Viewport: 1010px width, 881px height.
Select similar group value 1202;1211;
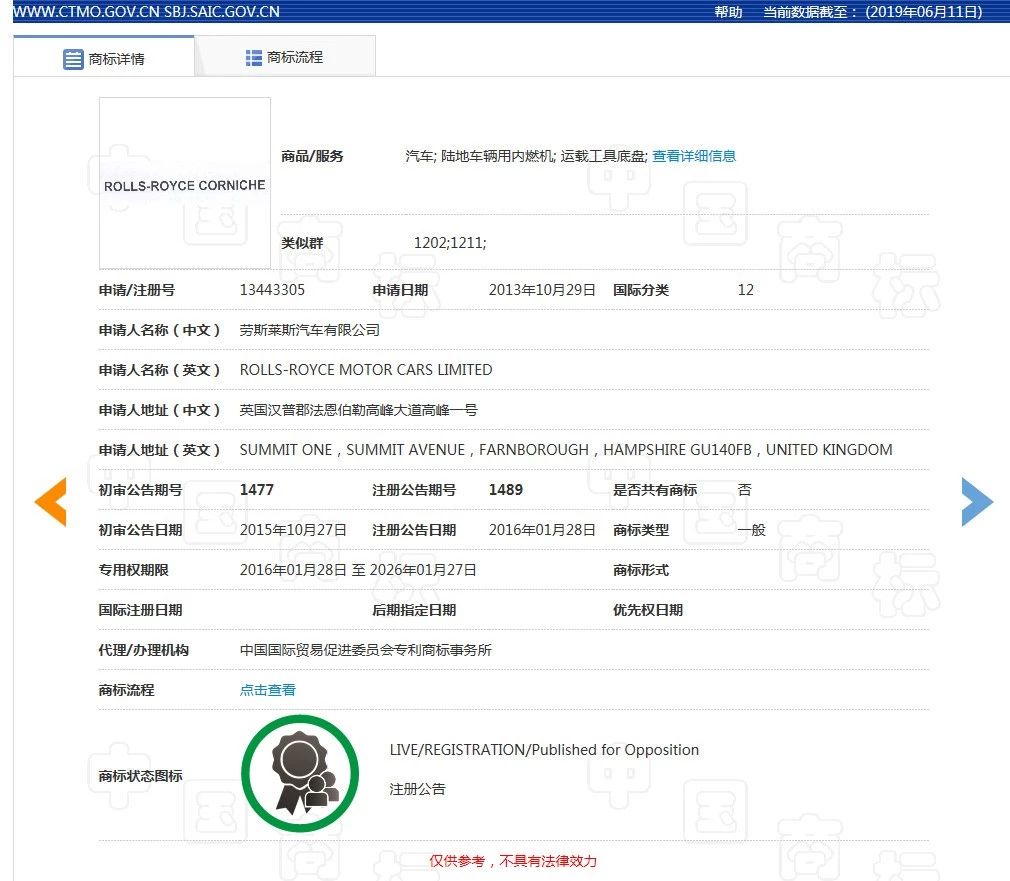coord(450,243)
